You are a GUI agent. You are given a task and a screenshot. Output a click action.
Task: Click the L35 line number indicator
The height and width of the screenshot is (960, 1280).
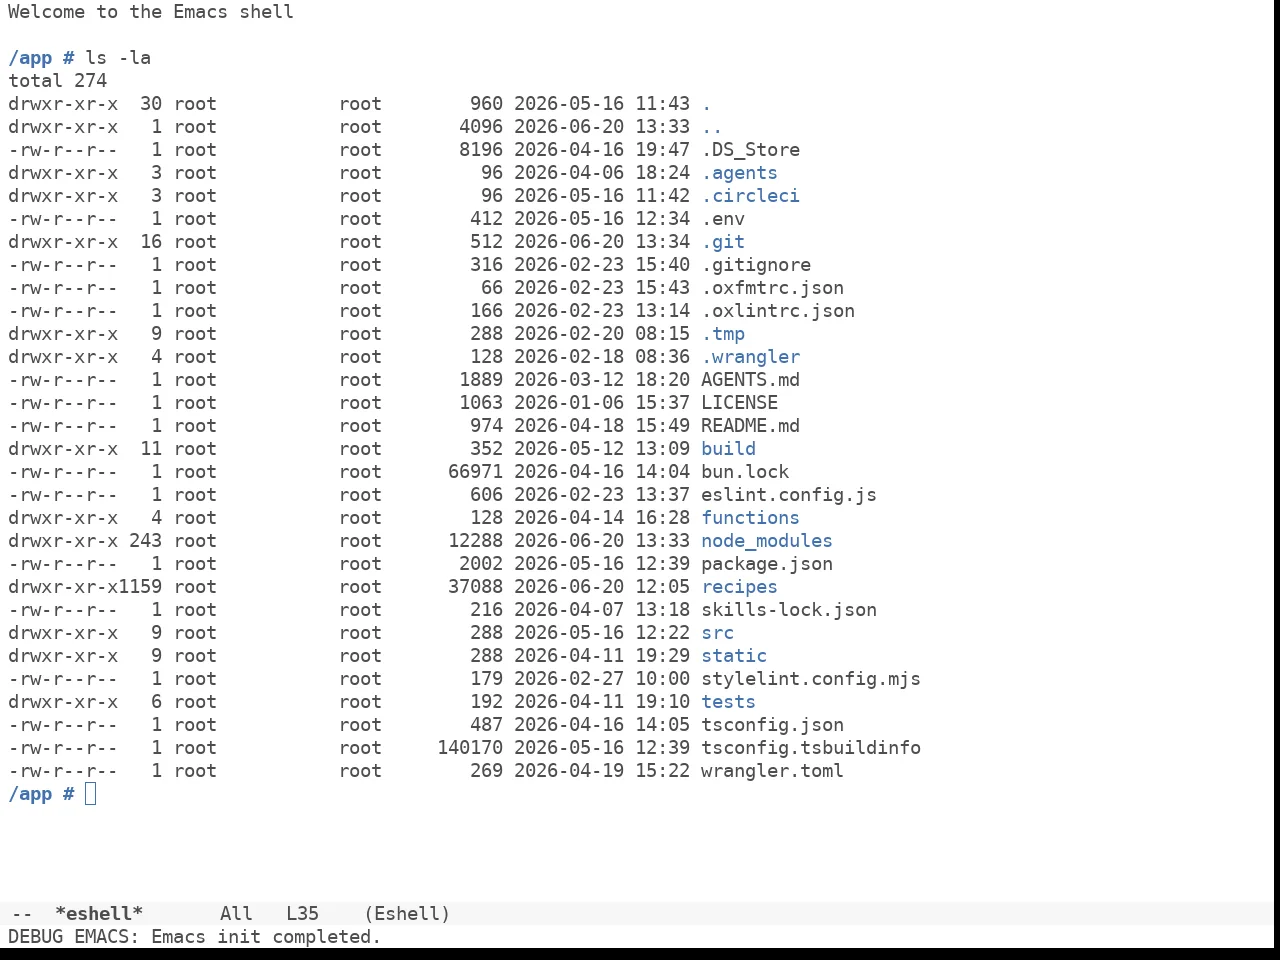(x=302, y=914)
